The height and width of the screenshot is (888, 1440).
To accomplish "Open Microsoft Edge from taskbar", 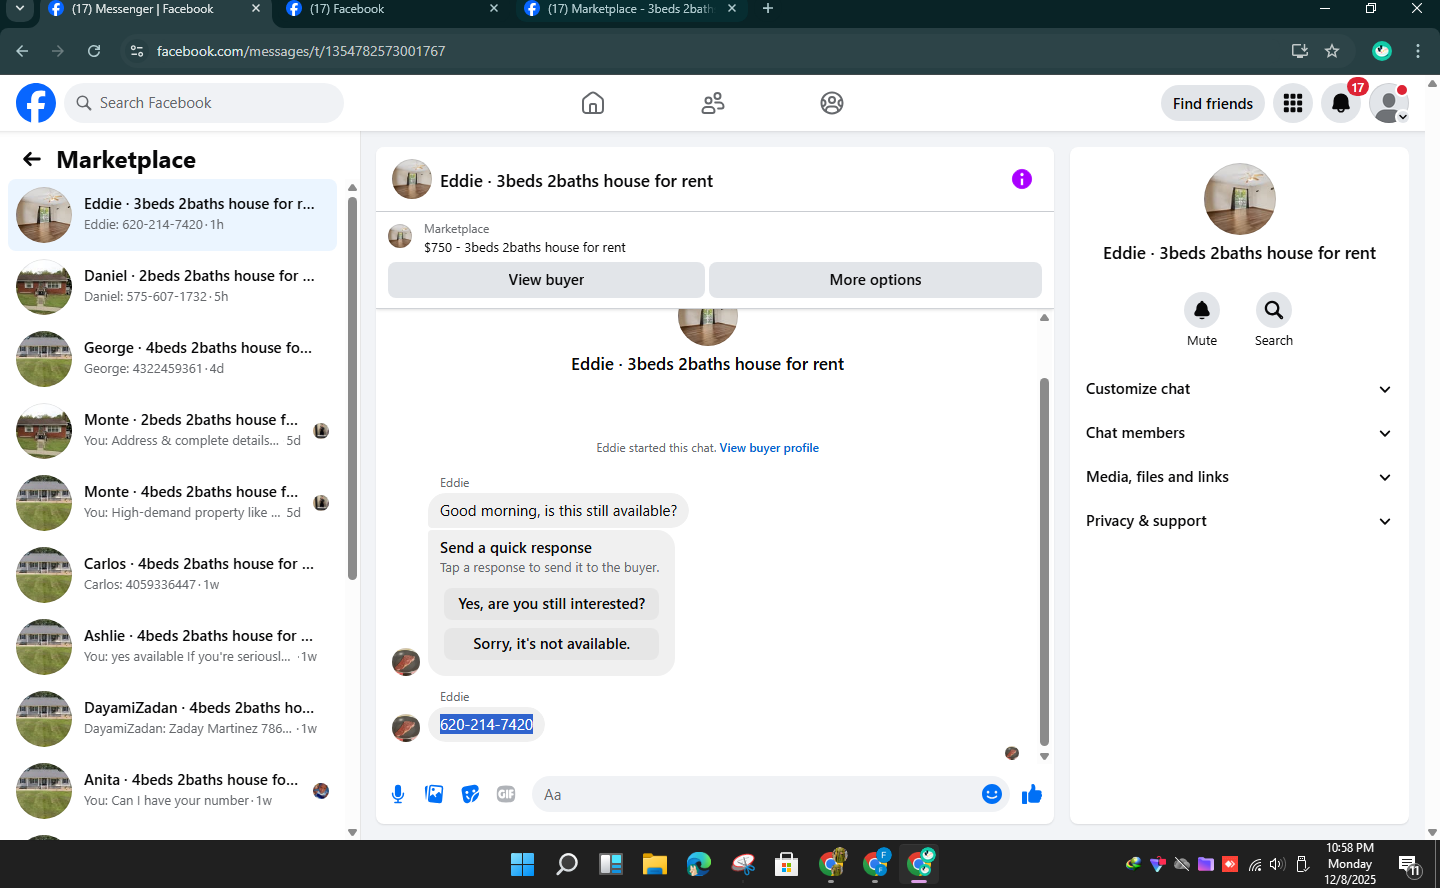I will tap(699, 864).
